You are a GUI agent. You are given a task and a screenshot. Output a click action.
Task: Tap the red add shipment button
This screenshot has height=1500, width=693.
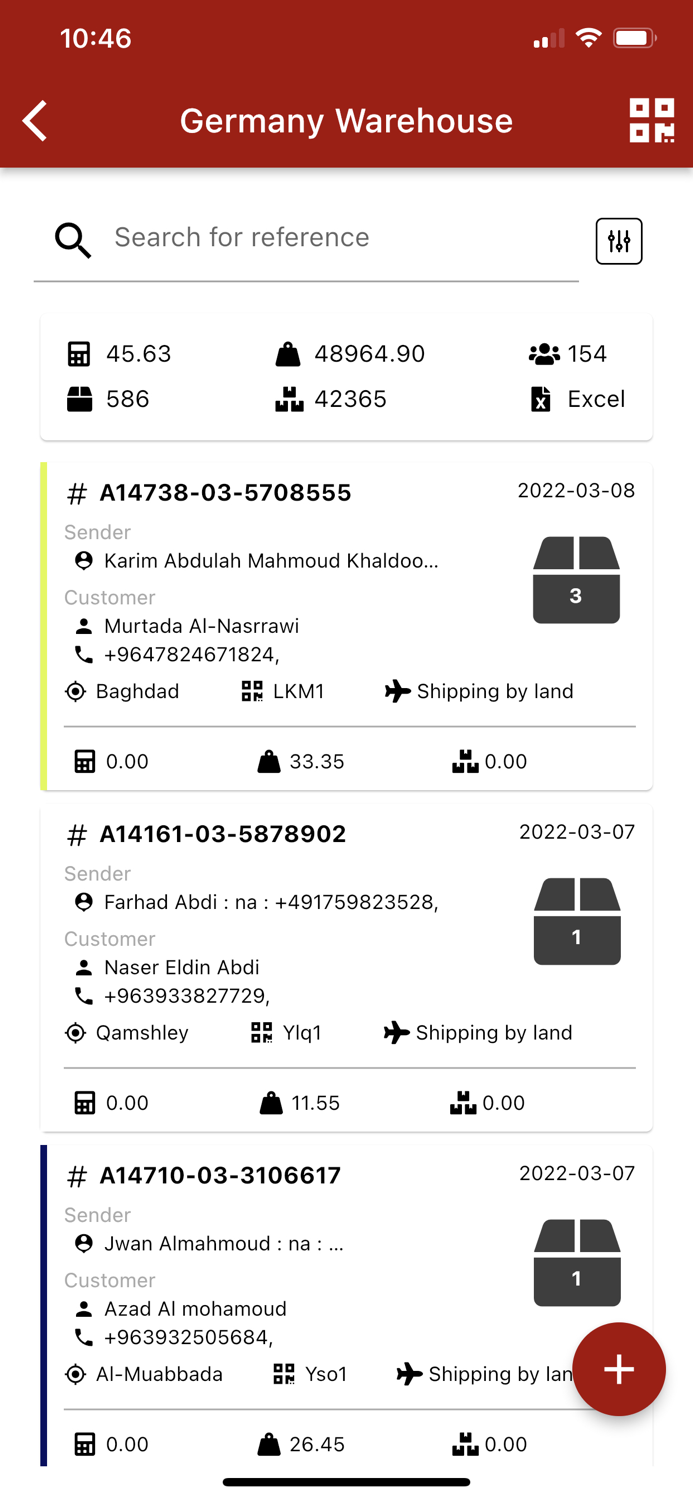pyautogui.click(x=619, y=1369)
